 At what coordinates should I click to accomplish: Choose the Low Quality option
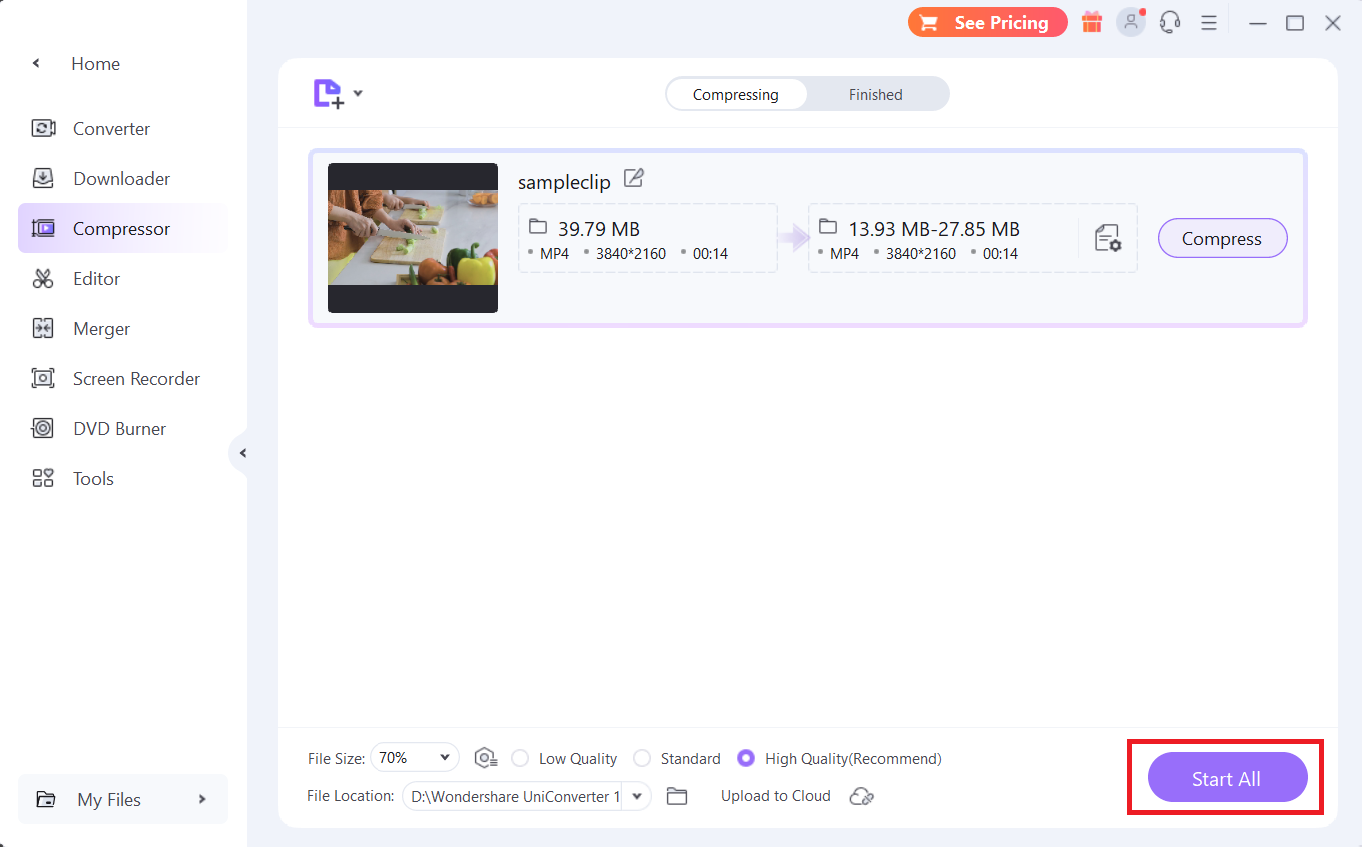click(x=519, y=758)
